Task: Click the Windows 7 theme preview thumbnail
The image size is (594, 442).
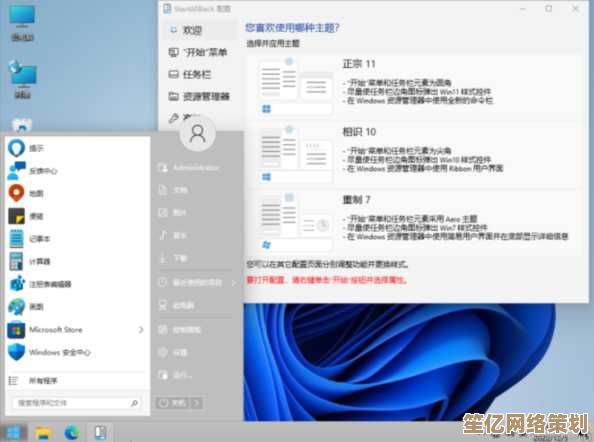Action: pos(295,223)
